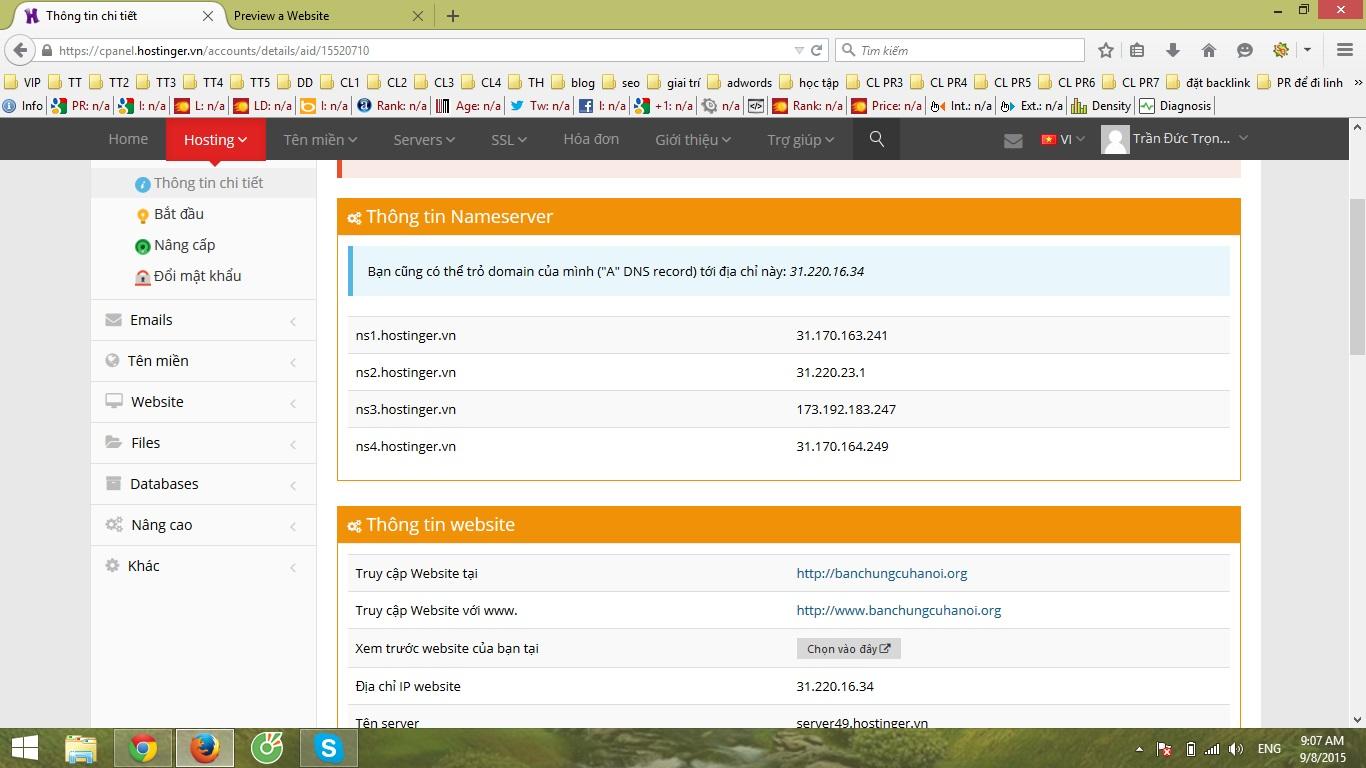The width and height of the screenshot is (1366, 768).
Task: Open the blog bookmarks folder
Action: pyautogui.click(x=573, y=82)
